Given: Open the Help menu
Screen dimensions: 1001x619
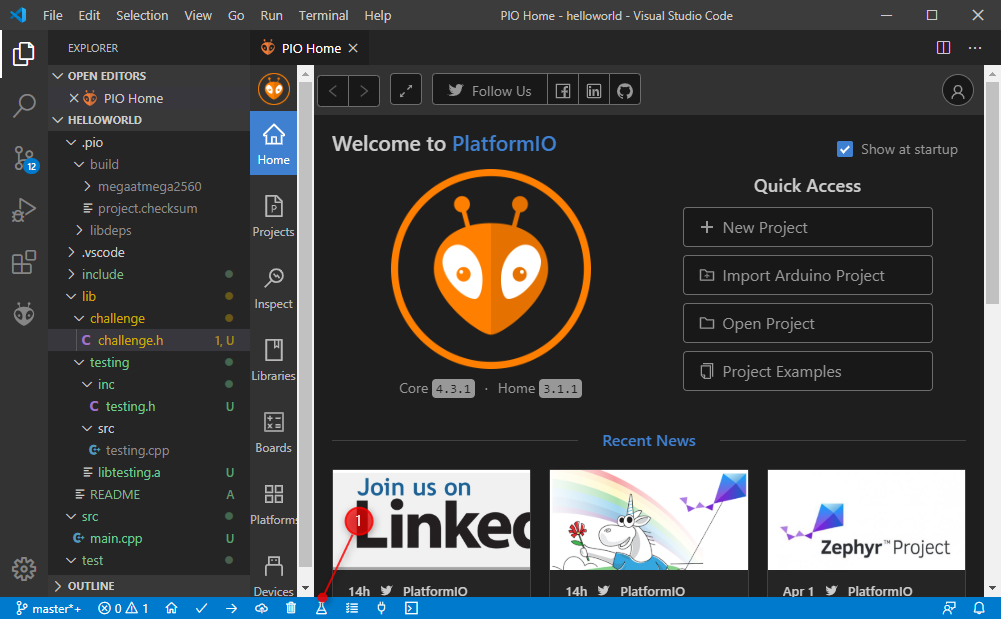Looking at the screenshot, I should point(377,15).
